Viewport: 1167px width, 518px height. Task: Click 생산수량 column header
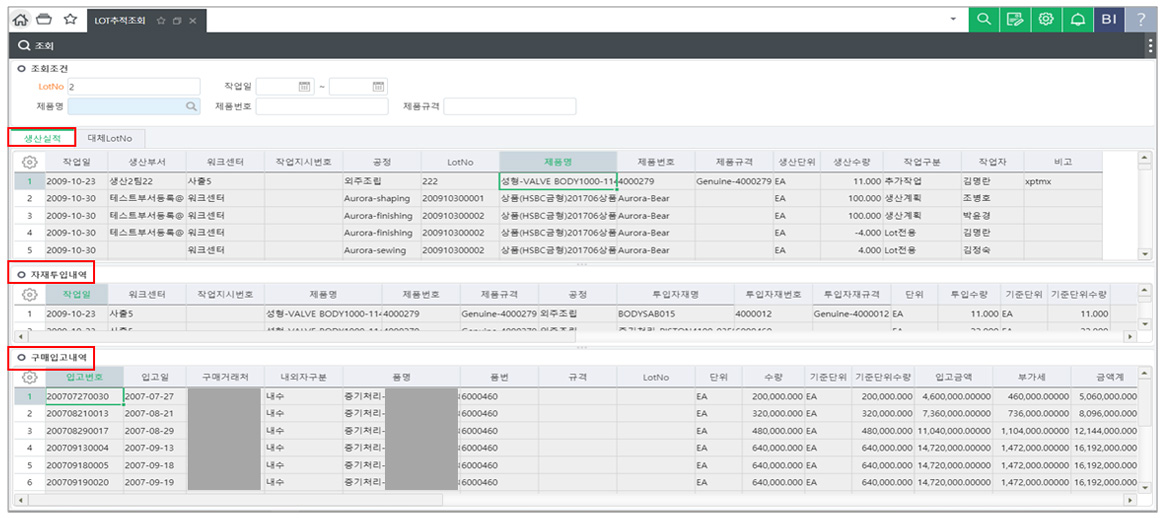click(852, 162)
